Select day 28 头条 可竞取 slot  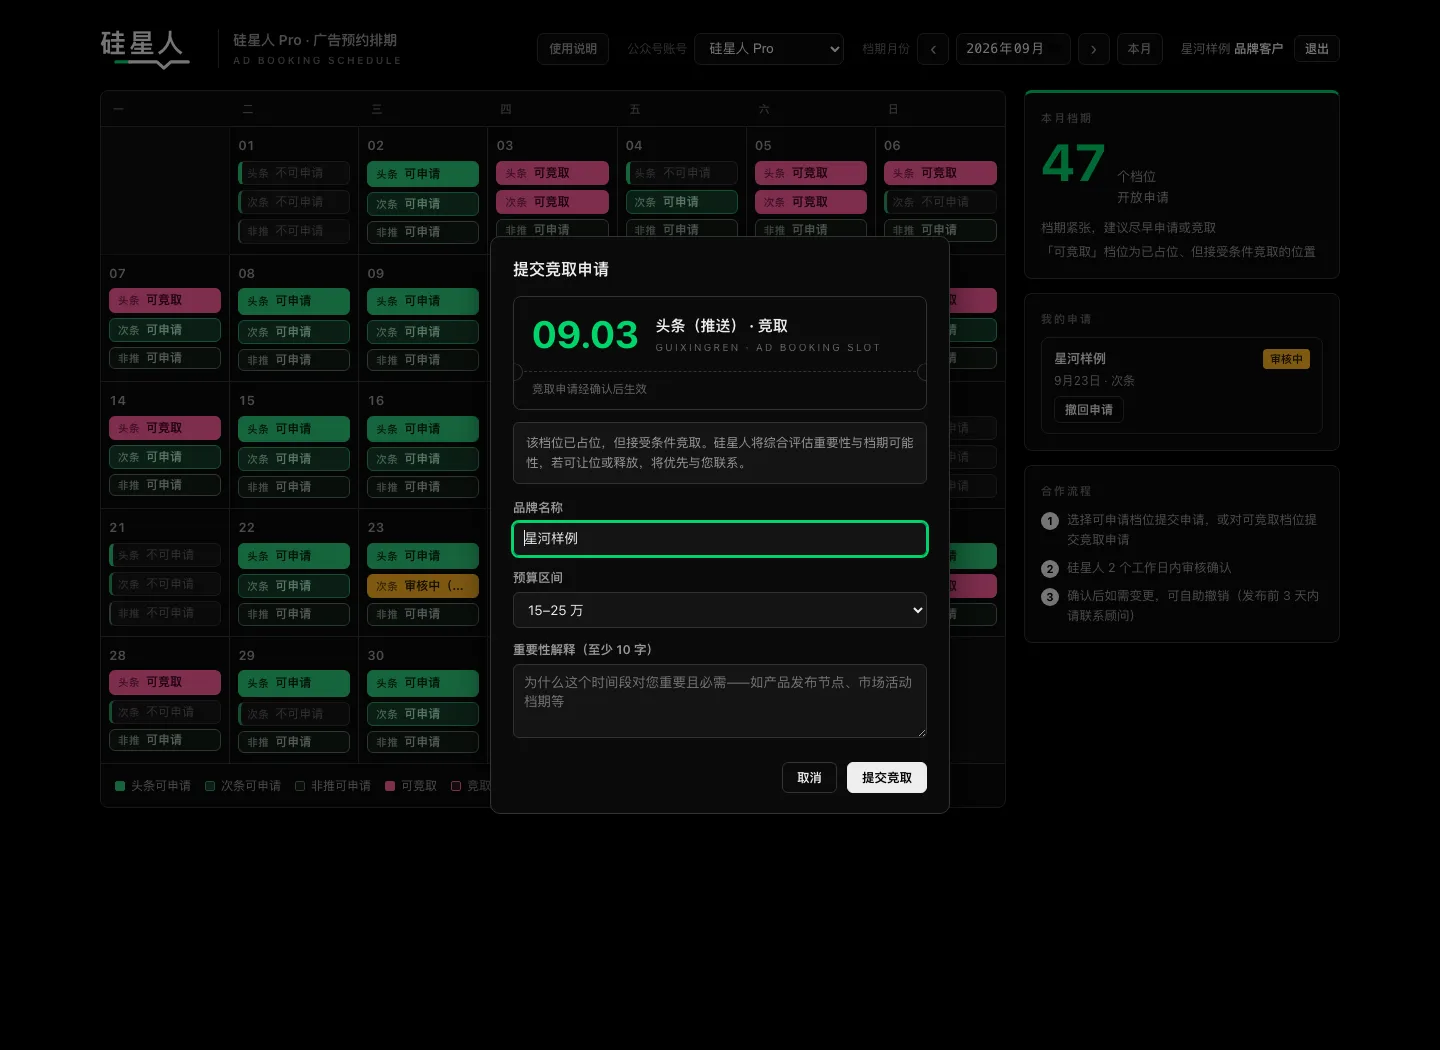tap(164, 682)
